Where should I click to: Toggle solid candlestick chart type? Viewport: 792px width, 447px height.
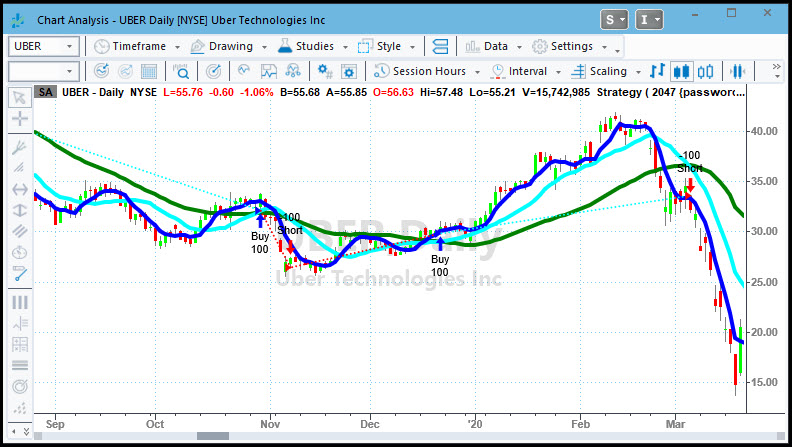tap(681, 71)
